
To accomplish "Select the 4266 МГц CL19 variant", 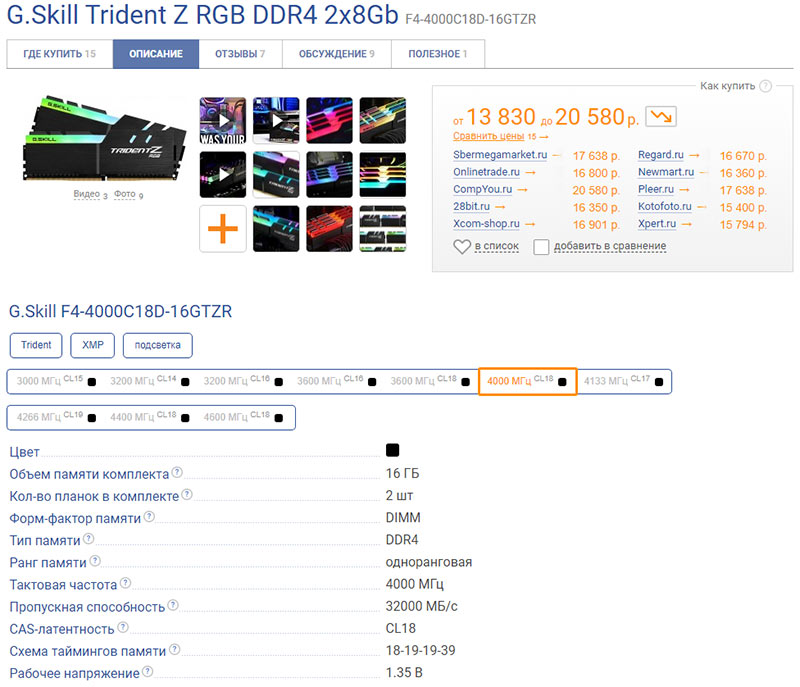I will [56, 417].
